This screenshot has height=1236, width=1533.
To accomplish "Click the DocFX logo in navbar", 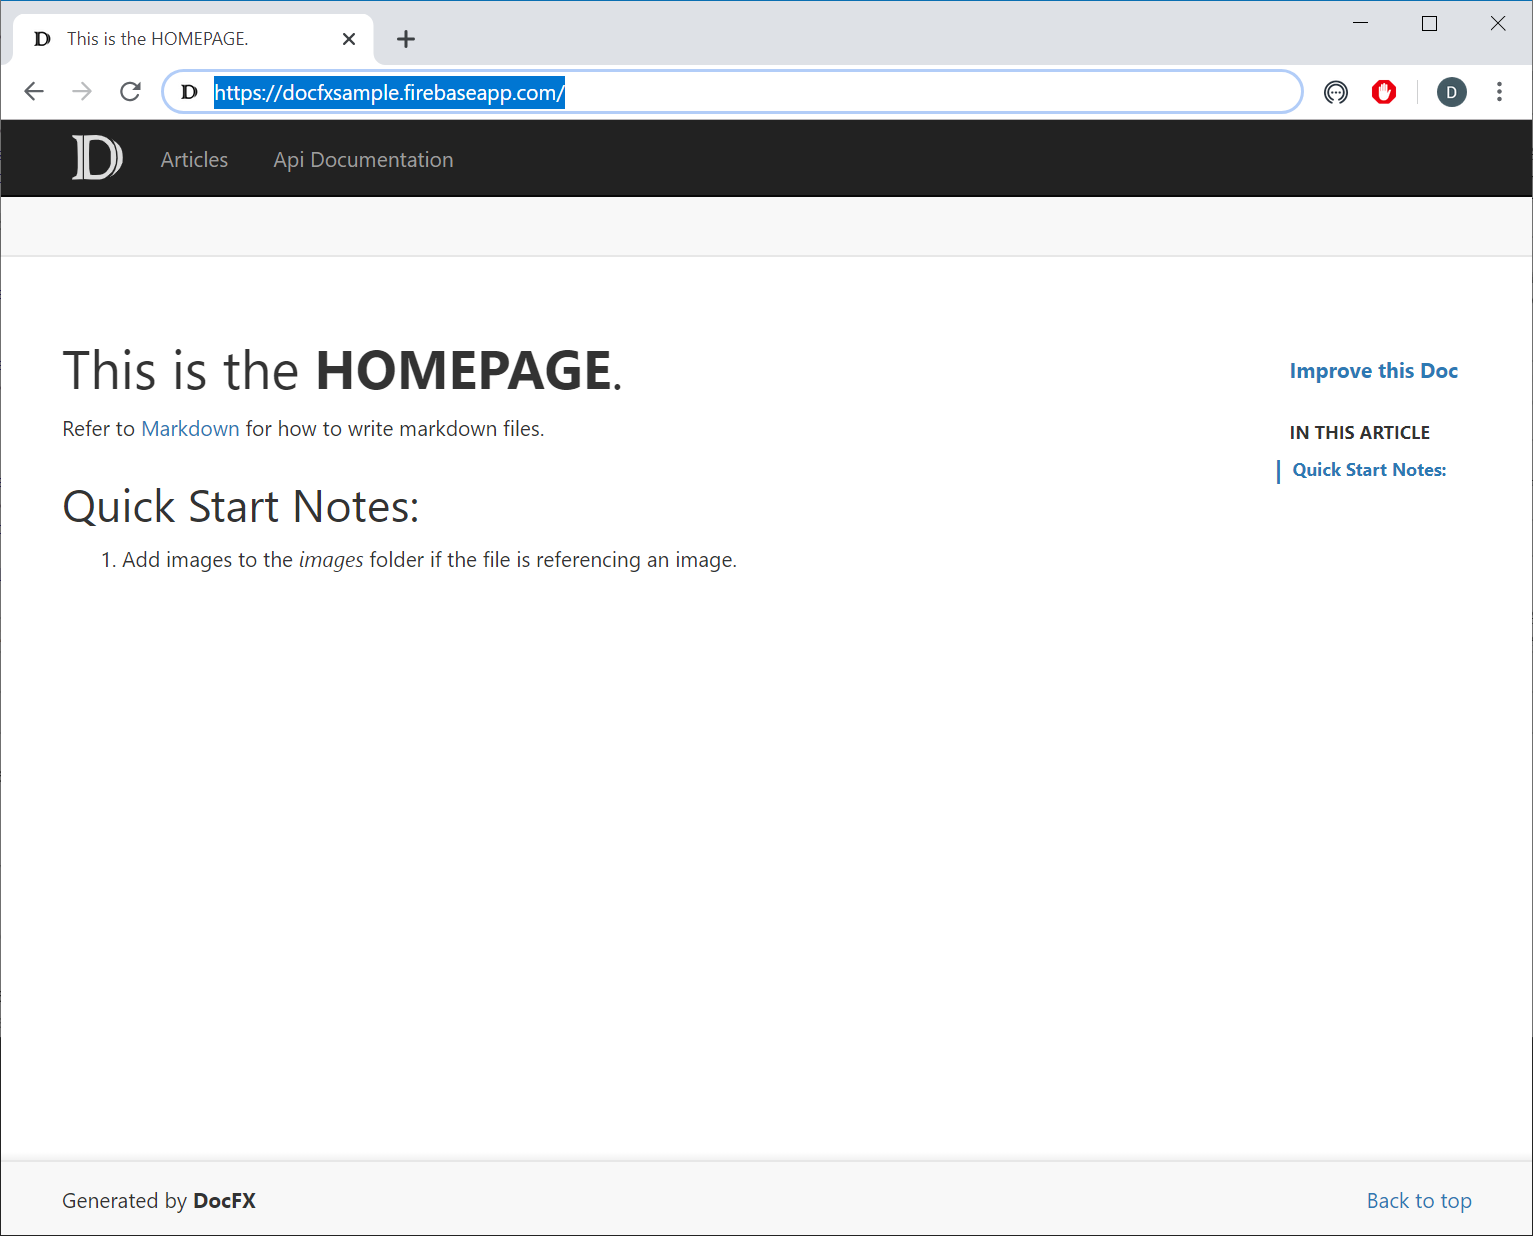I will (x=97, y=158).
